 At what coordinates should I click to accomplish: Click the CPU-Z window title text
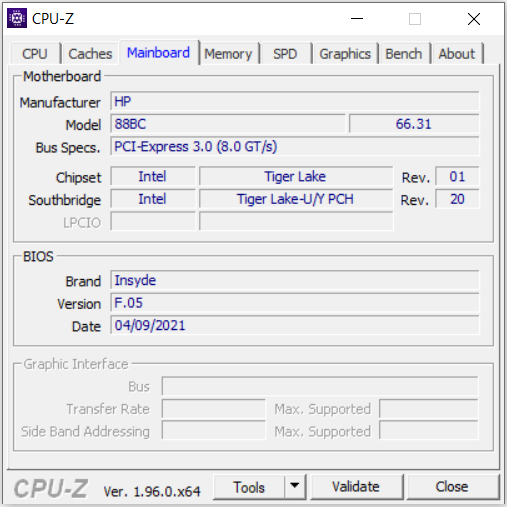point(53,19)
